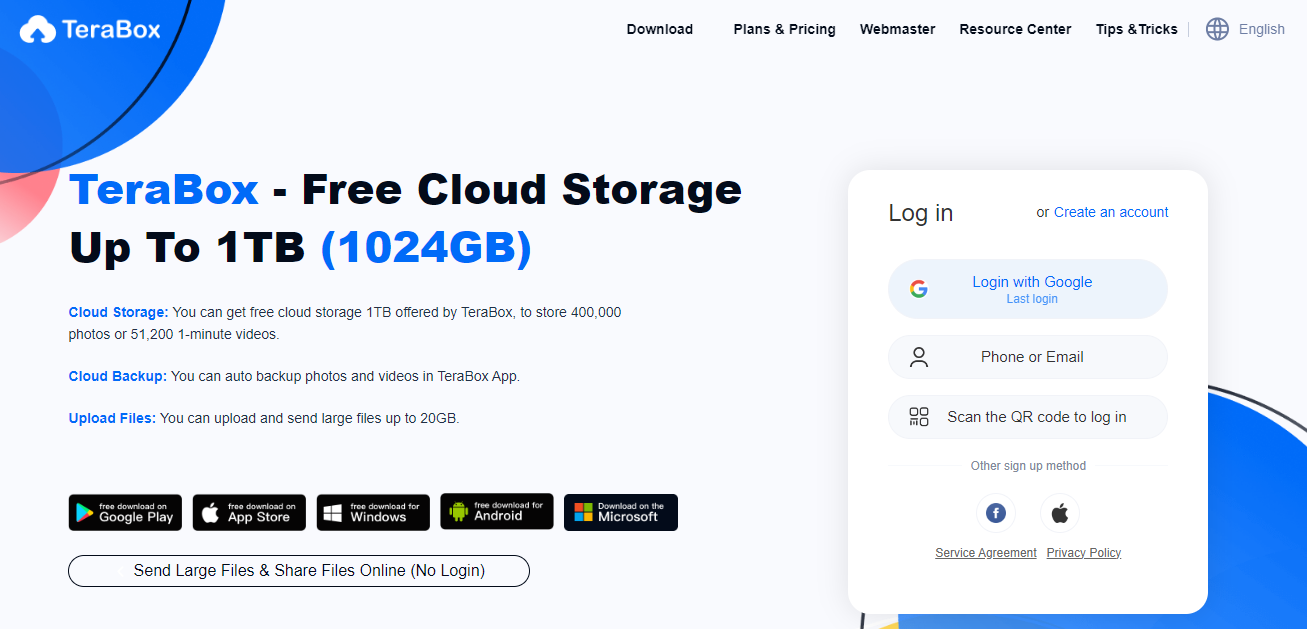Open the Service Agreement link
This screenshot has width=1307, height=629.
tap(986, 553)
